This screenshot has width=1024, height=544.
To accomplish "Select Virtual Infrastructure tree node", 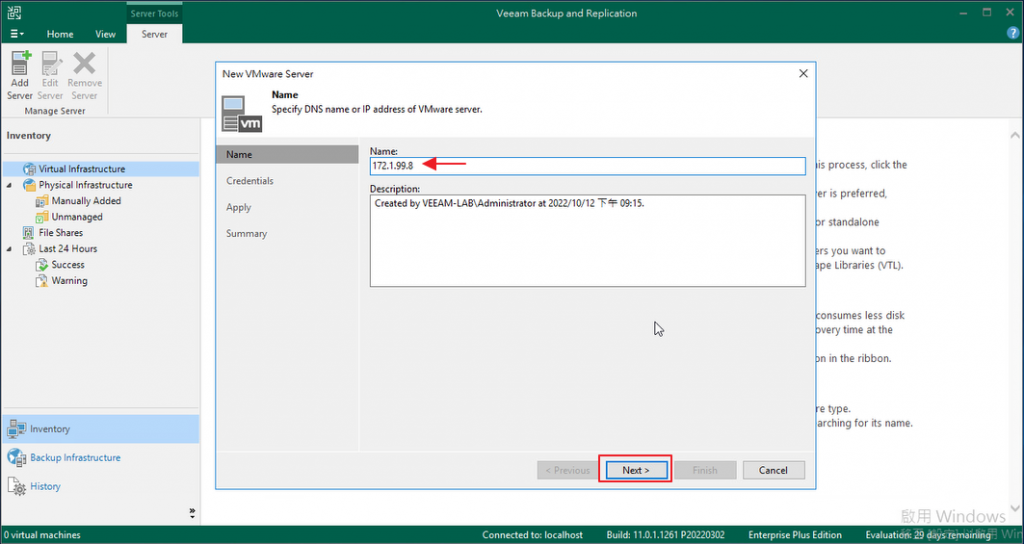I will (82, 169).
